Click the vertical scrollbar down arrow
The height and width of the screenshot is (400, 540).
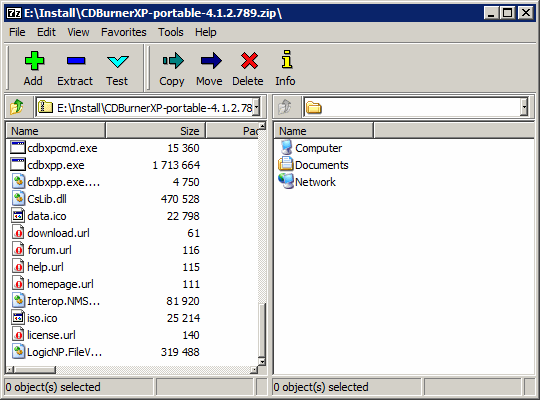262,362
